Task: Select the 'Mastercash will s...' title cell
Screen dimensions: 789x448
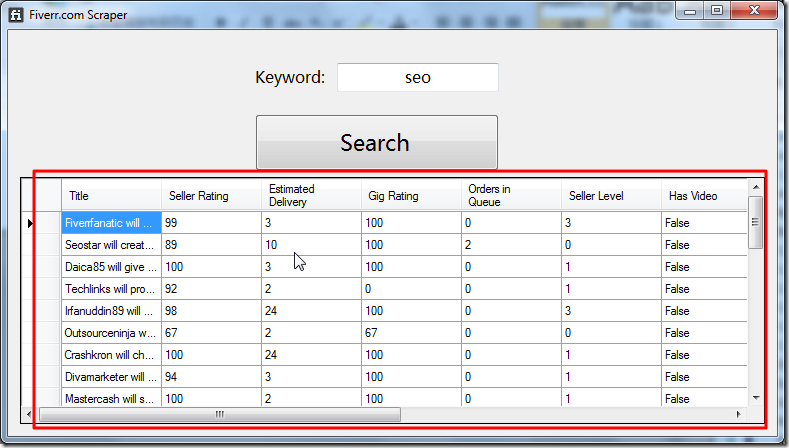Action: [x=111, y=397]
